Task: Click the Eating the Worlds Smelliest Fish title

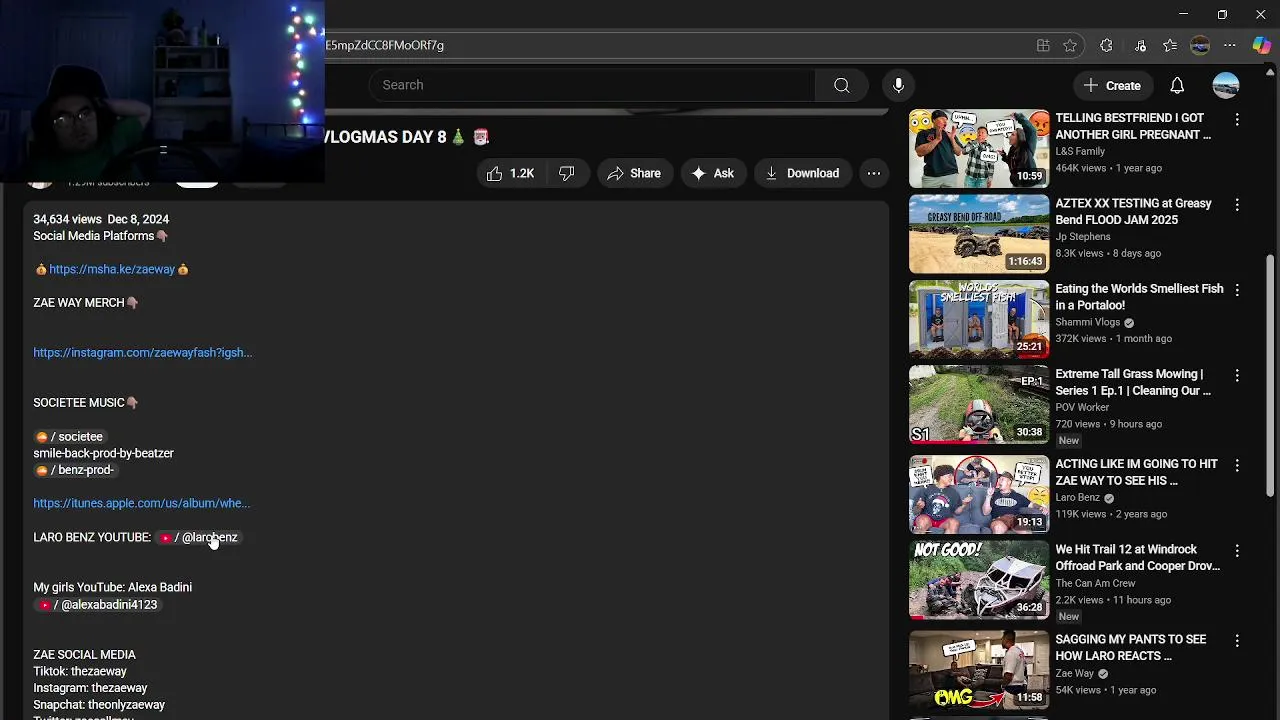Action: [1139, 297]
